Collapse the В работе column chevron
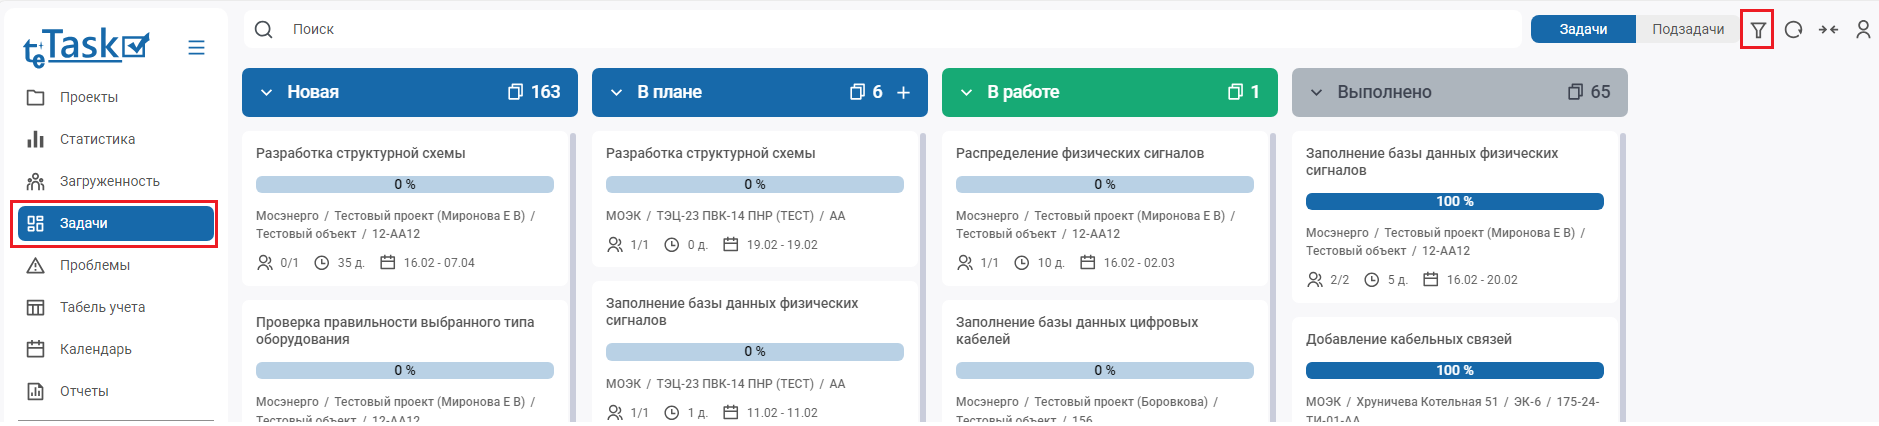This screenshot has width=1879, height=426. click(x=966, y=93)
